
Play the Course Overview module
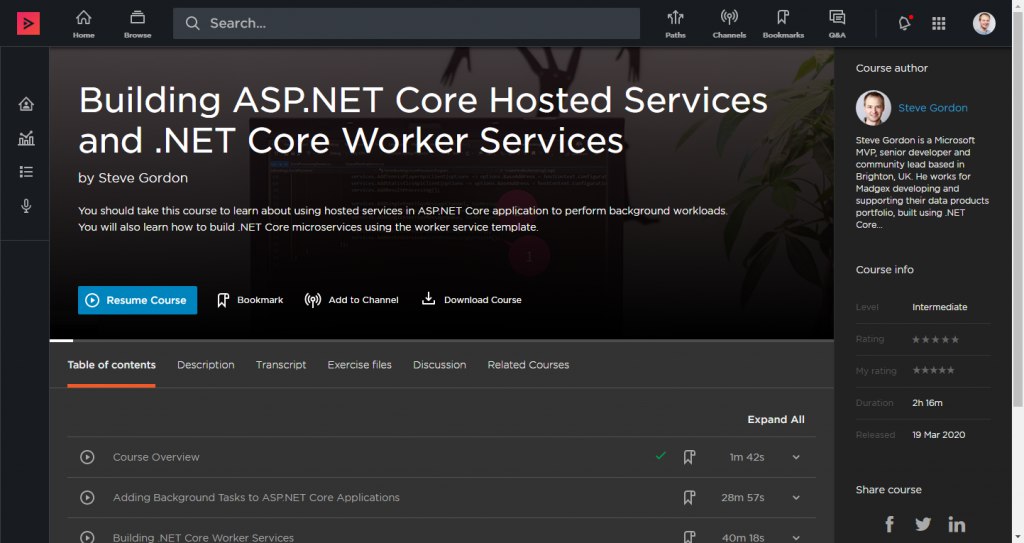point(87,457)
